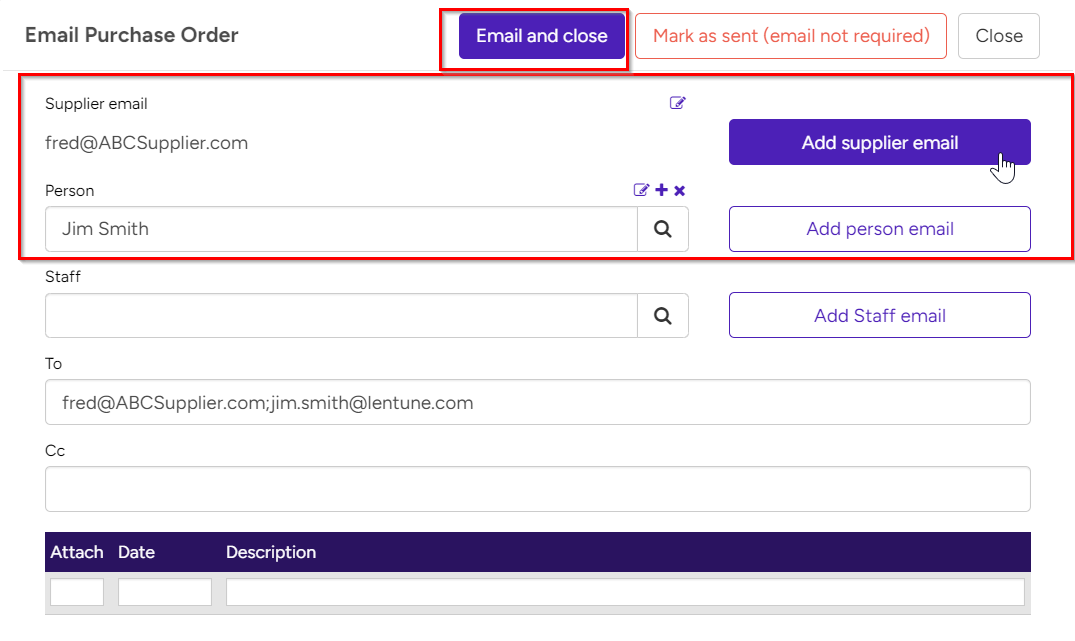Click the Description cell in the attachments table
This screenshot has height=641, width=1075.
point(627,591)
